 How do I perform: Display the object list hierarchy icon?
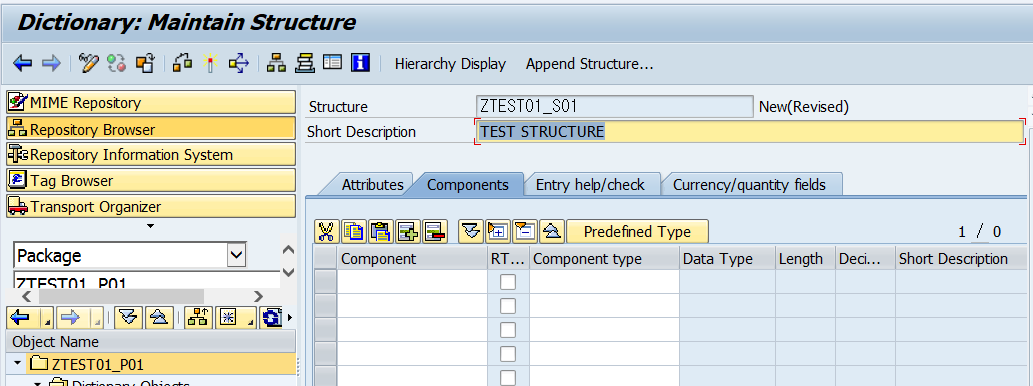276,63
